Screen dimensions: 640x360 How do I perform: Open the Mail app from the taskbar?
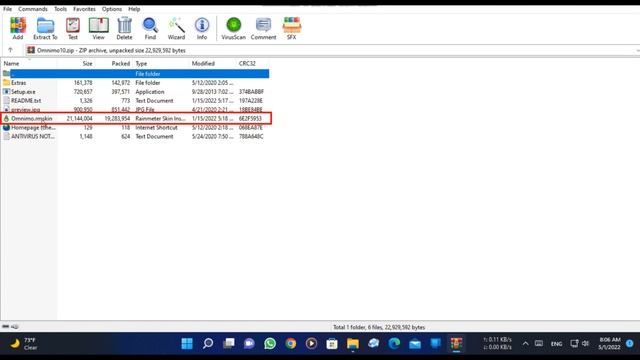[x=415, y=344]
